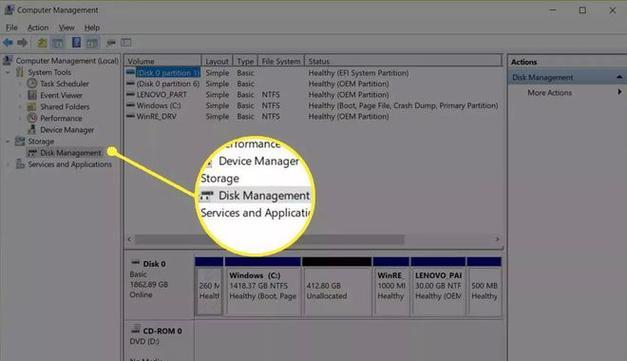Click the Disk 0 drive icon in lower pane
Screen dimensions: 627x361
point(136,263)
